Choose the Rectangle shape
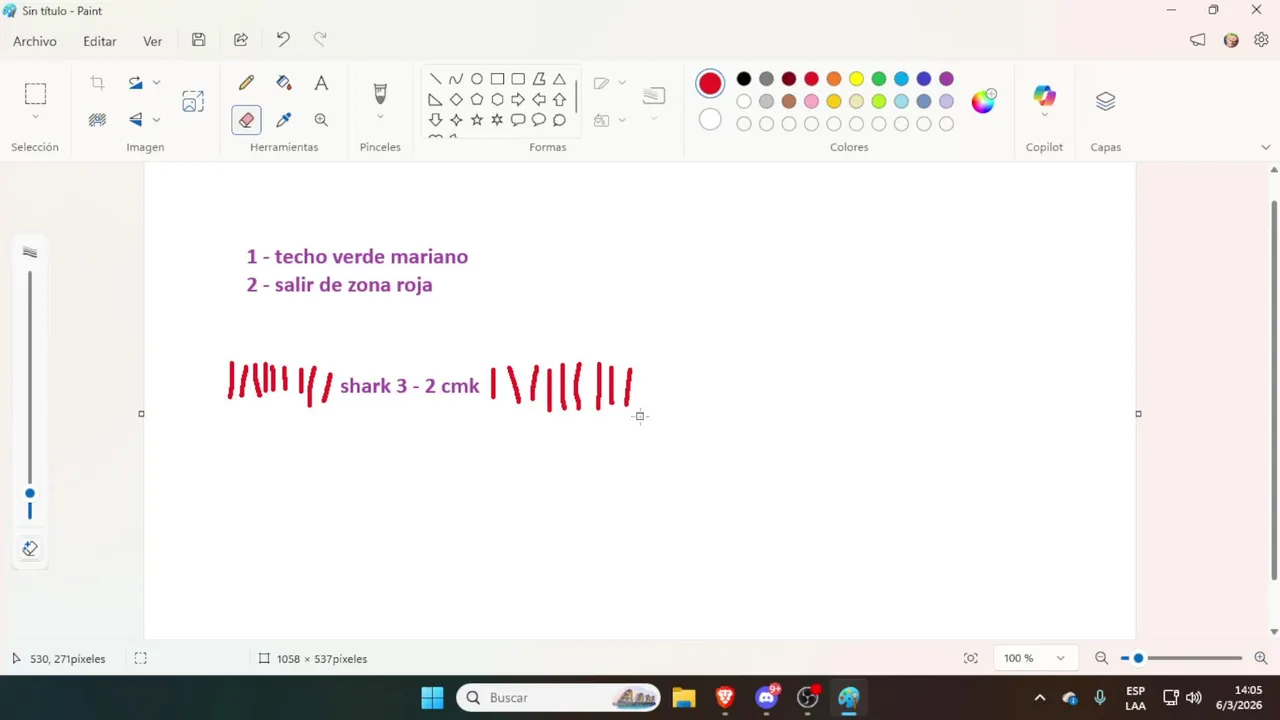Screen dimensions: 1280x720 tap(497, 79)
